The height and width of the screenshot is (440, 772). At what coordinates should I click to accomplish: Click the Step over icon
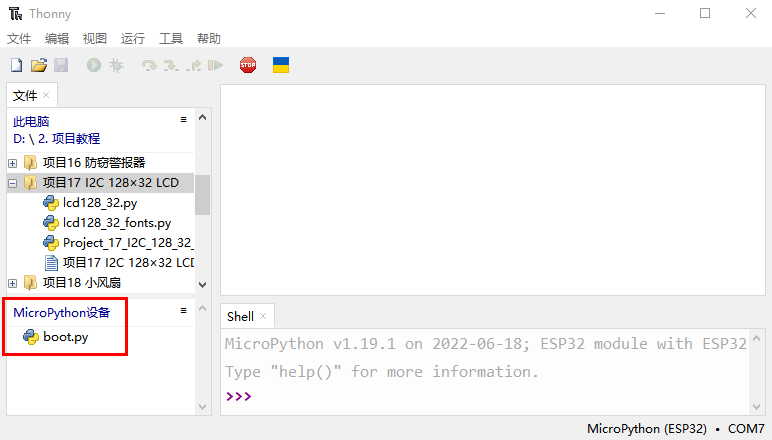[149, 65]
